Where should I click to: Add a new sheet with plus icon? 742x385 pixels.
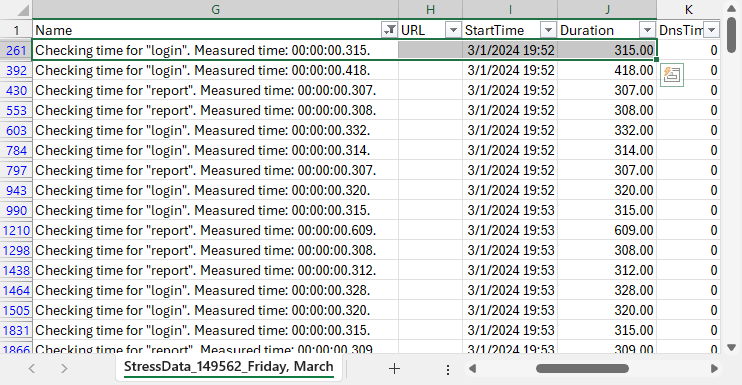(394, 368)
